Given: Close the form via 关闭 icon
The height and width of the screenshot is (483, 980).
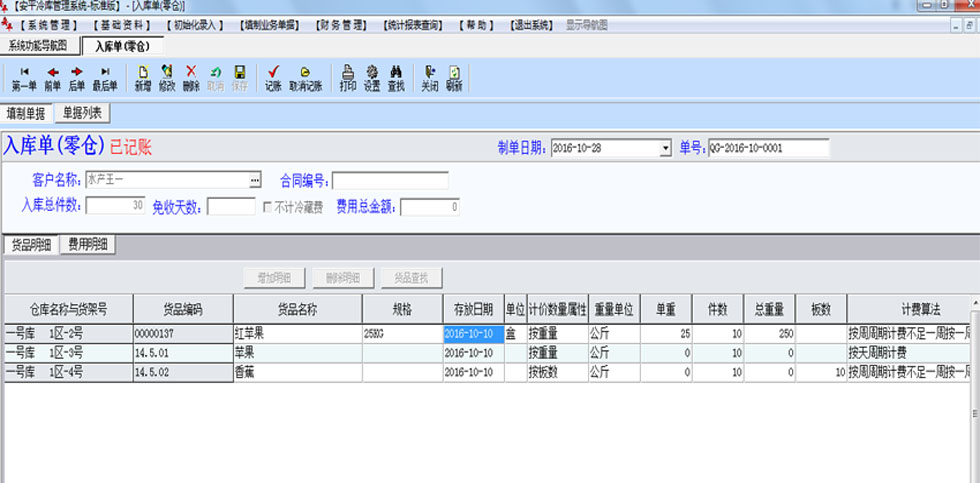Looking at the screenshot, I should [x=429, y=79].
